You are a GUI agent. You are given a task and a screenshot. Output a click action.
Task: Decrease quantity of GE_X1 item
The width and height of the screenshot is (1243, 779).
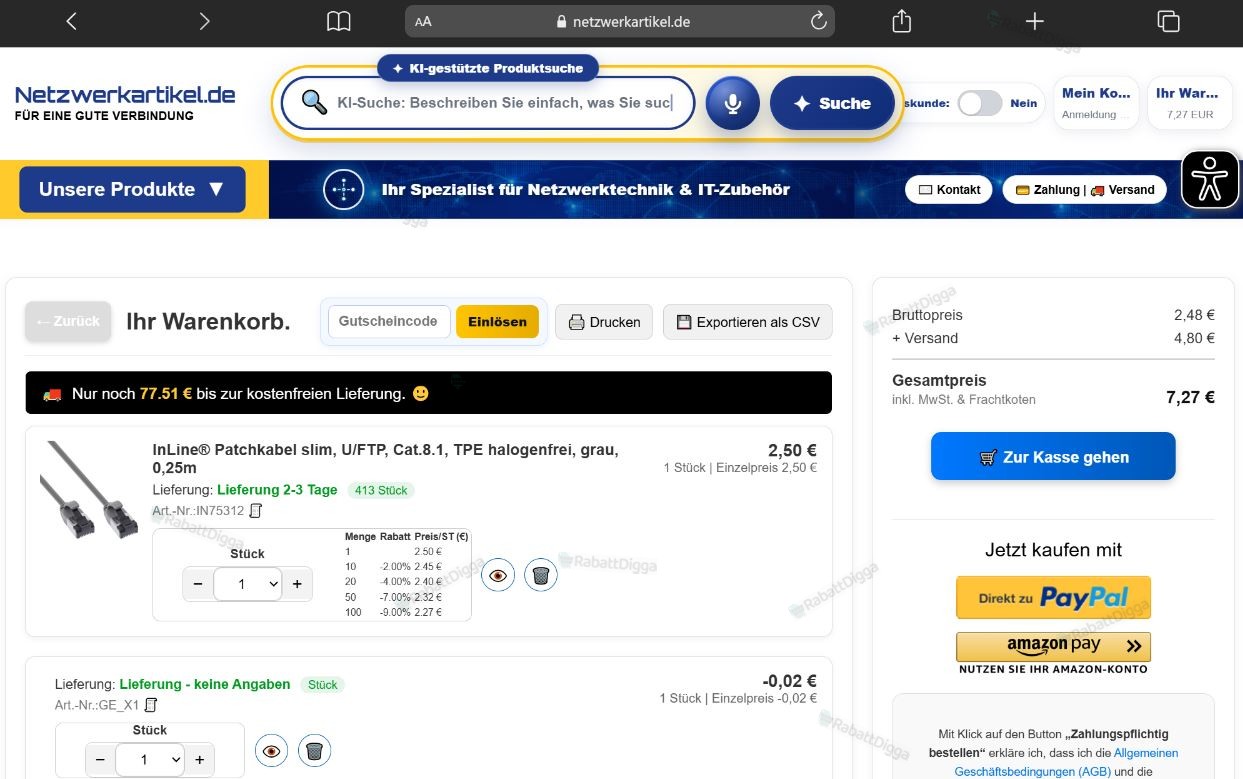[x=100, y=760]
